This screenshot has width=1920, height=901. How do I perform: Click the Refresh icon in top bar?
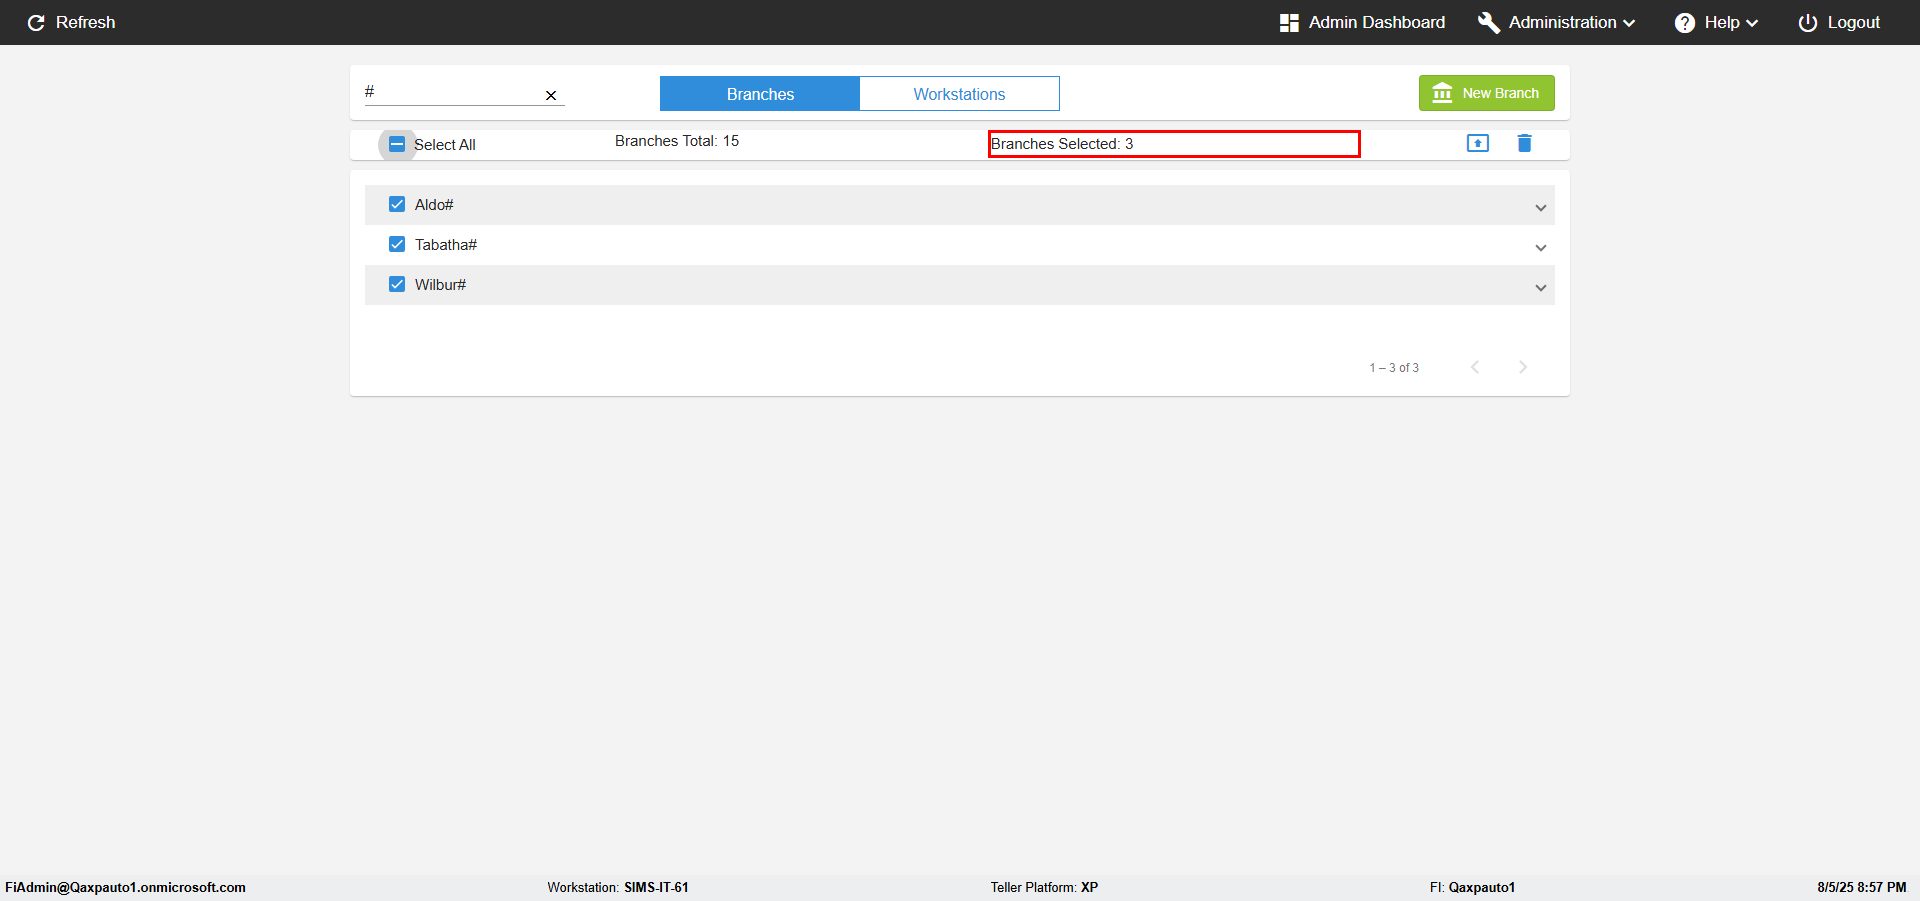coord(36,22)
